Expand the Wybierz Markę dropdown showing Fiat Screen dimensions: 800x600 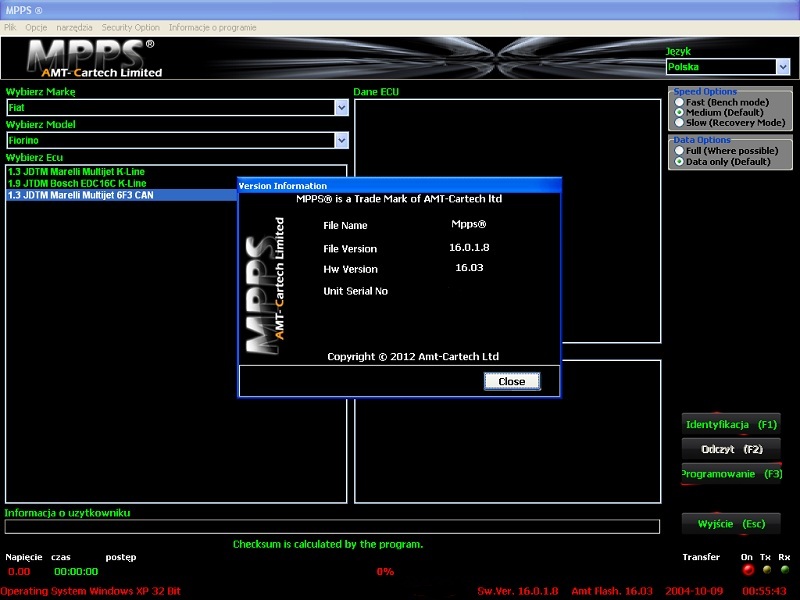point(341,107)
